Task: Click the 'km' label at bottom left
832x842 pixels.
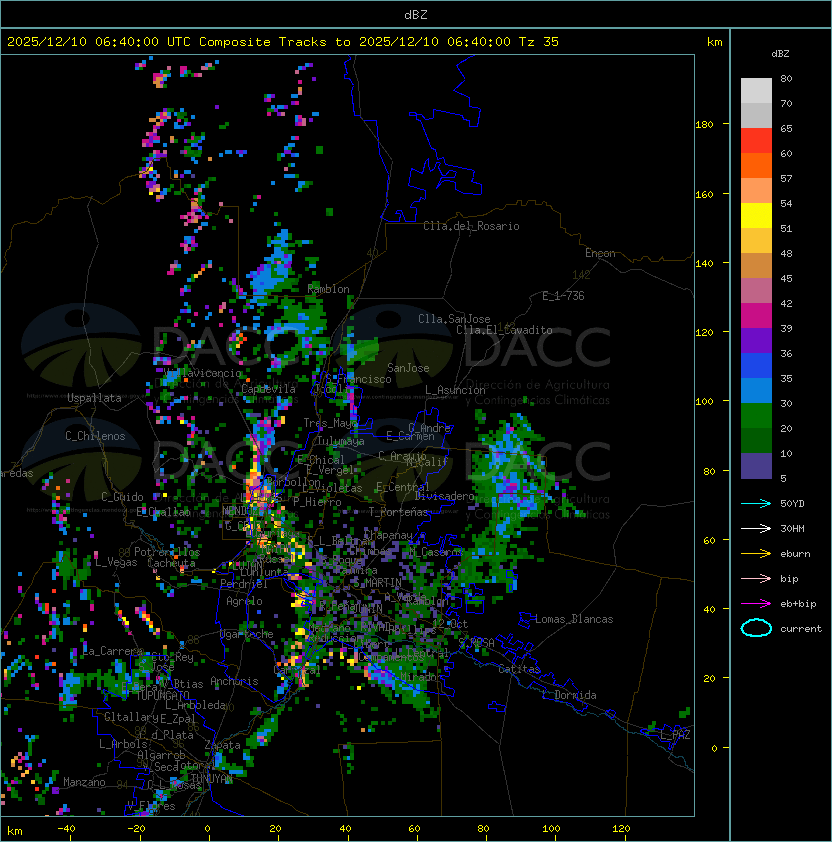Action: pyautogui.click(x=15, y=831)
